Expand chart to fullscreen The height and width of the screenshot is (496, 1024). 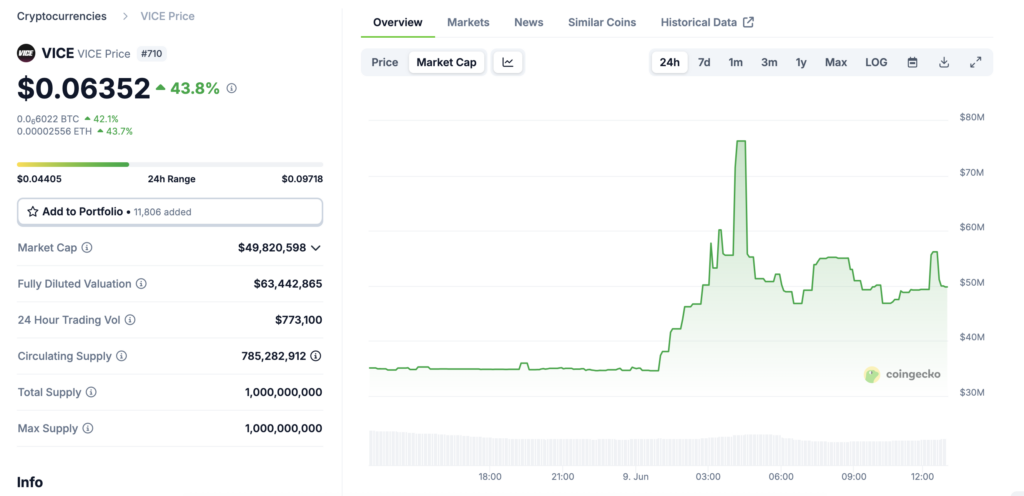click(976, 62)
